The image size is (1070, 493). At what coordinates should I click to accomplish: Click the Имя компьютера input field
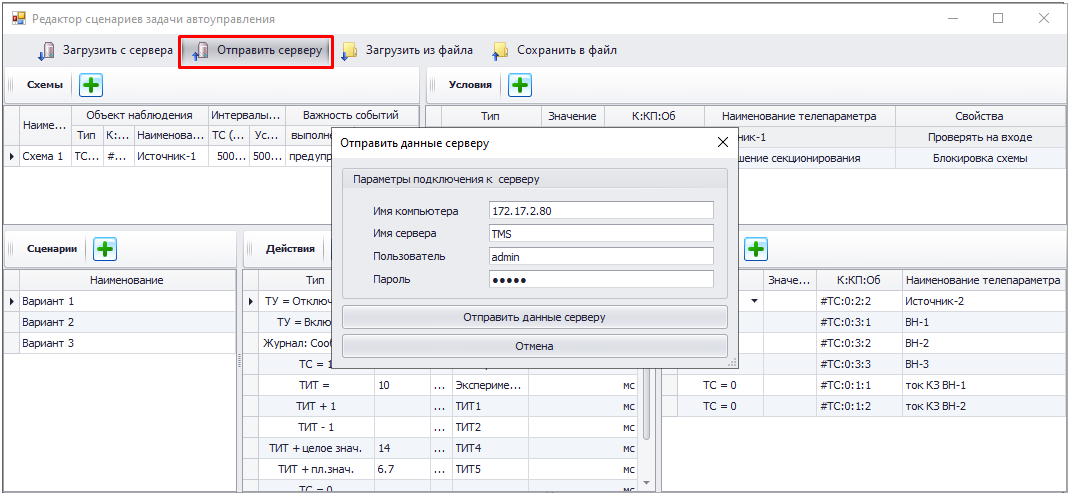click(x=600, y=211)
